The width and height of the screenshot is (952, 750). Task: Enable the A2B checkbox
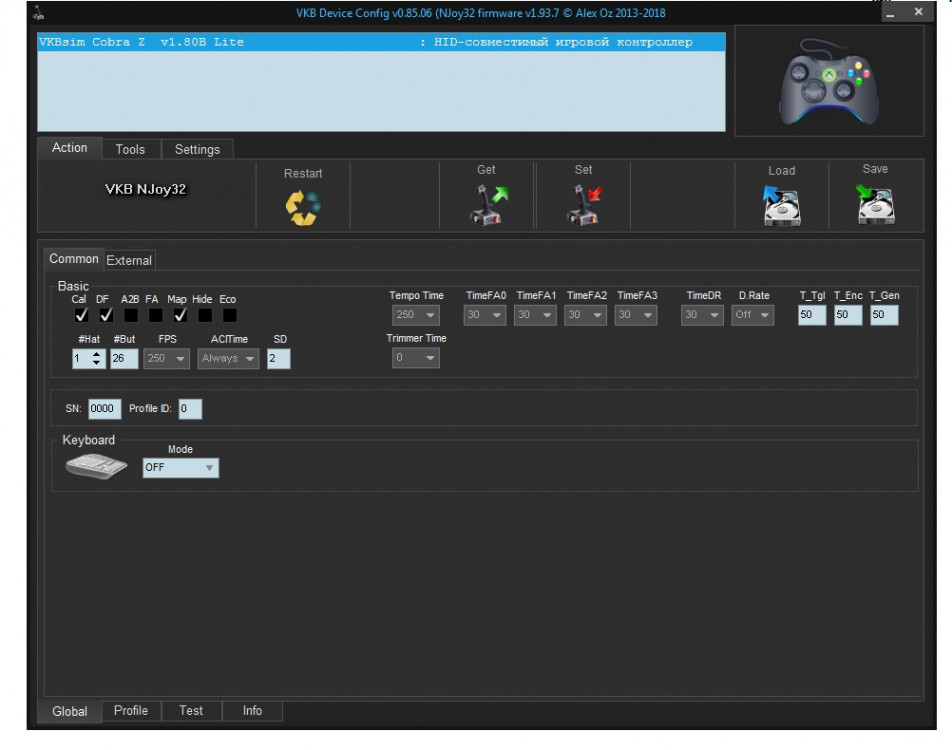pyautogui.click(x=131, y=316)
